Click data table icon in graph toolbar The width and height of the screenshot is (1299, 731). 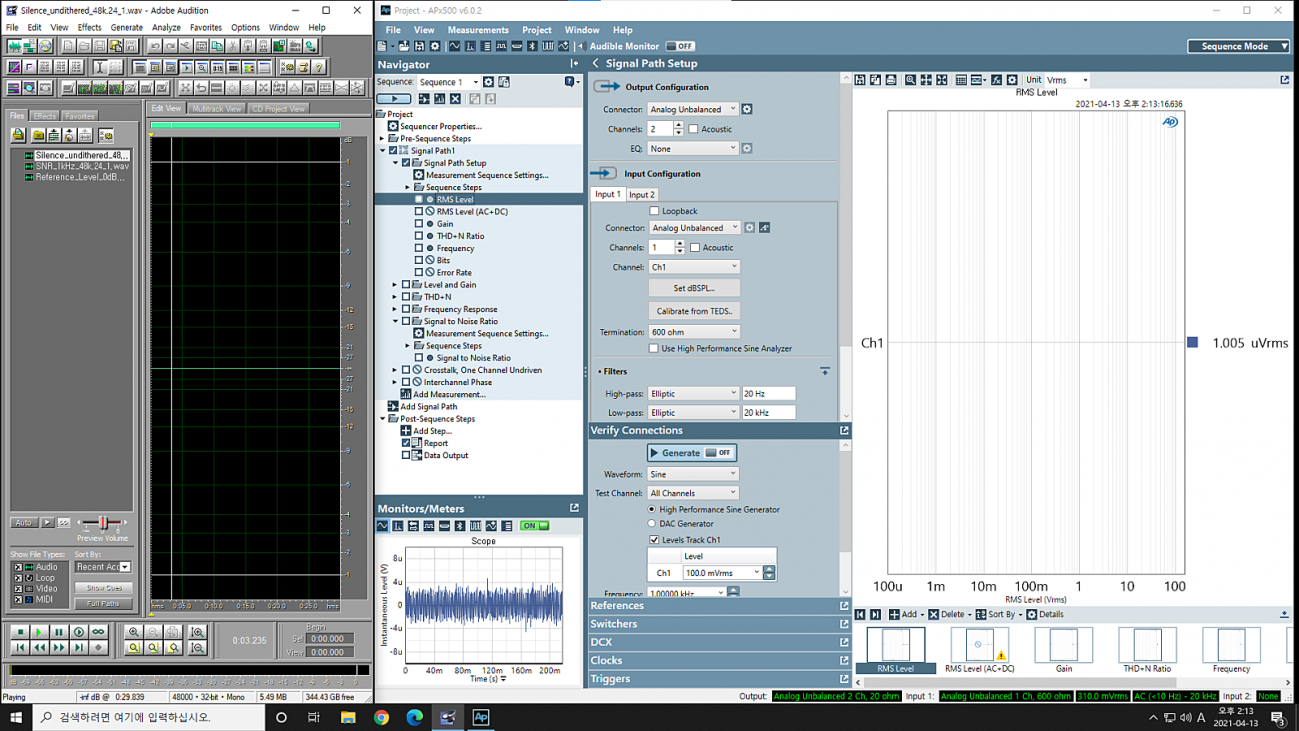point(961,80)
